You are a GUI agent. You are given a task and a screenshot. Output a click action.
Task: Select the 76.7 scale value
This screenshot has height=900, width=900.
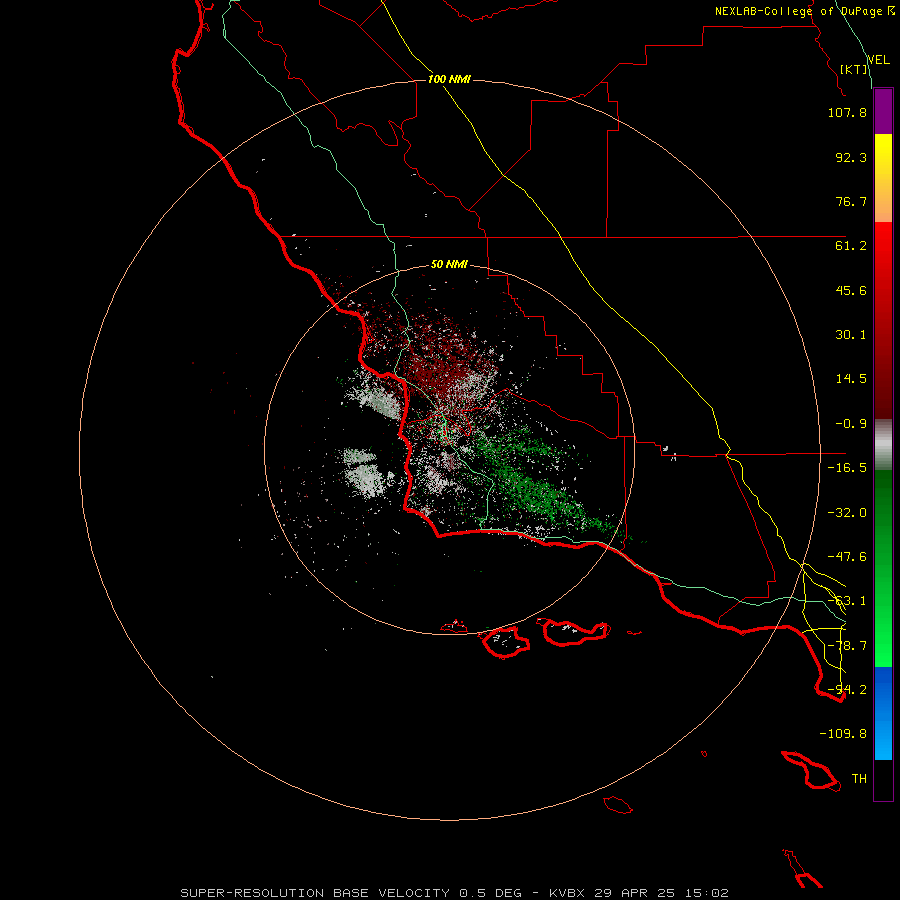[851, 201]
